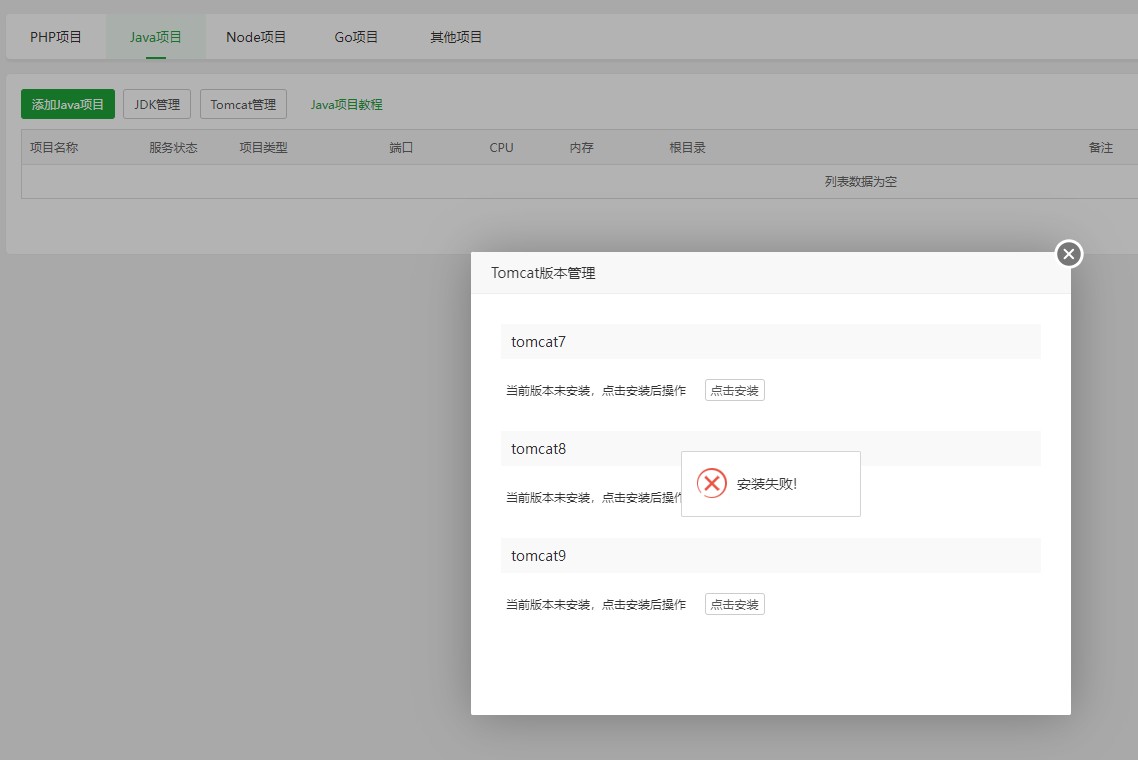This screenshot has width=1138, height=760.
Task: Click the 添加Java项目 button
Action: (67, 105)
